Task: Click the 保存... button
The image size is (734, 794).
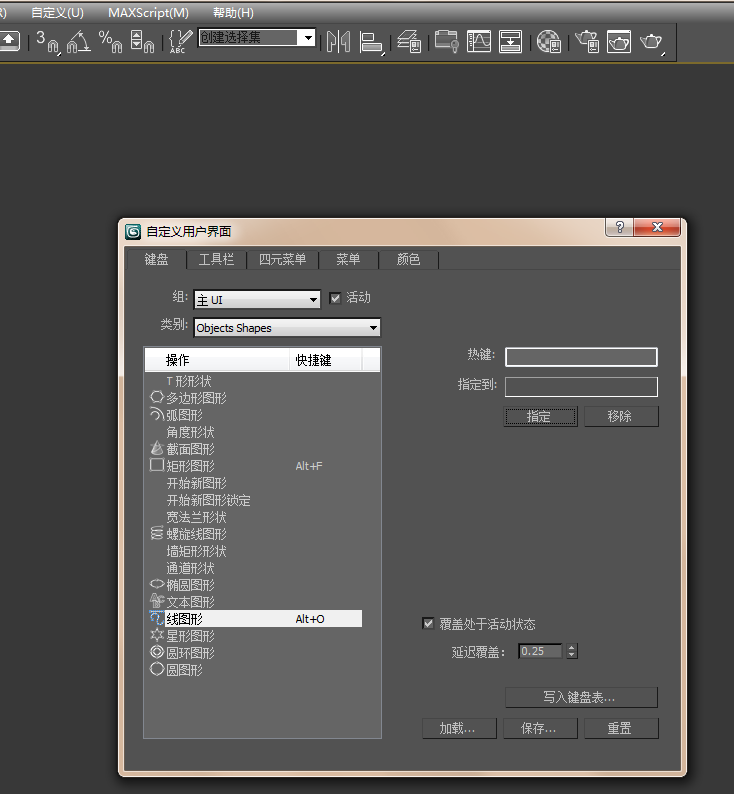Action: point(540,728)
